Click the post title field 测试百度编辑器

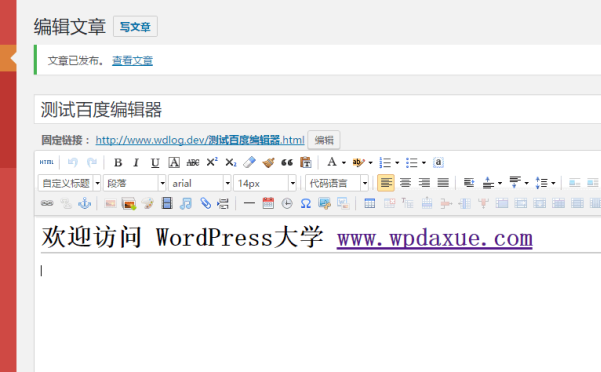tap(317, 110)
